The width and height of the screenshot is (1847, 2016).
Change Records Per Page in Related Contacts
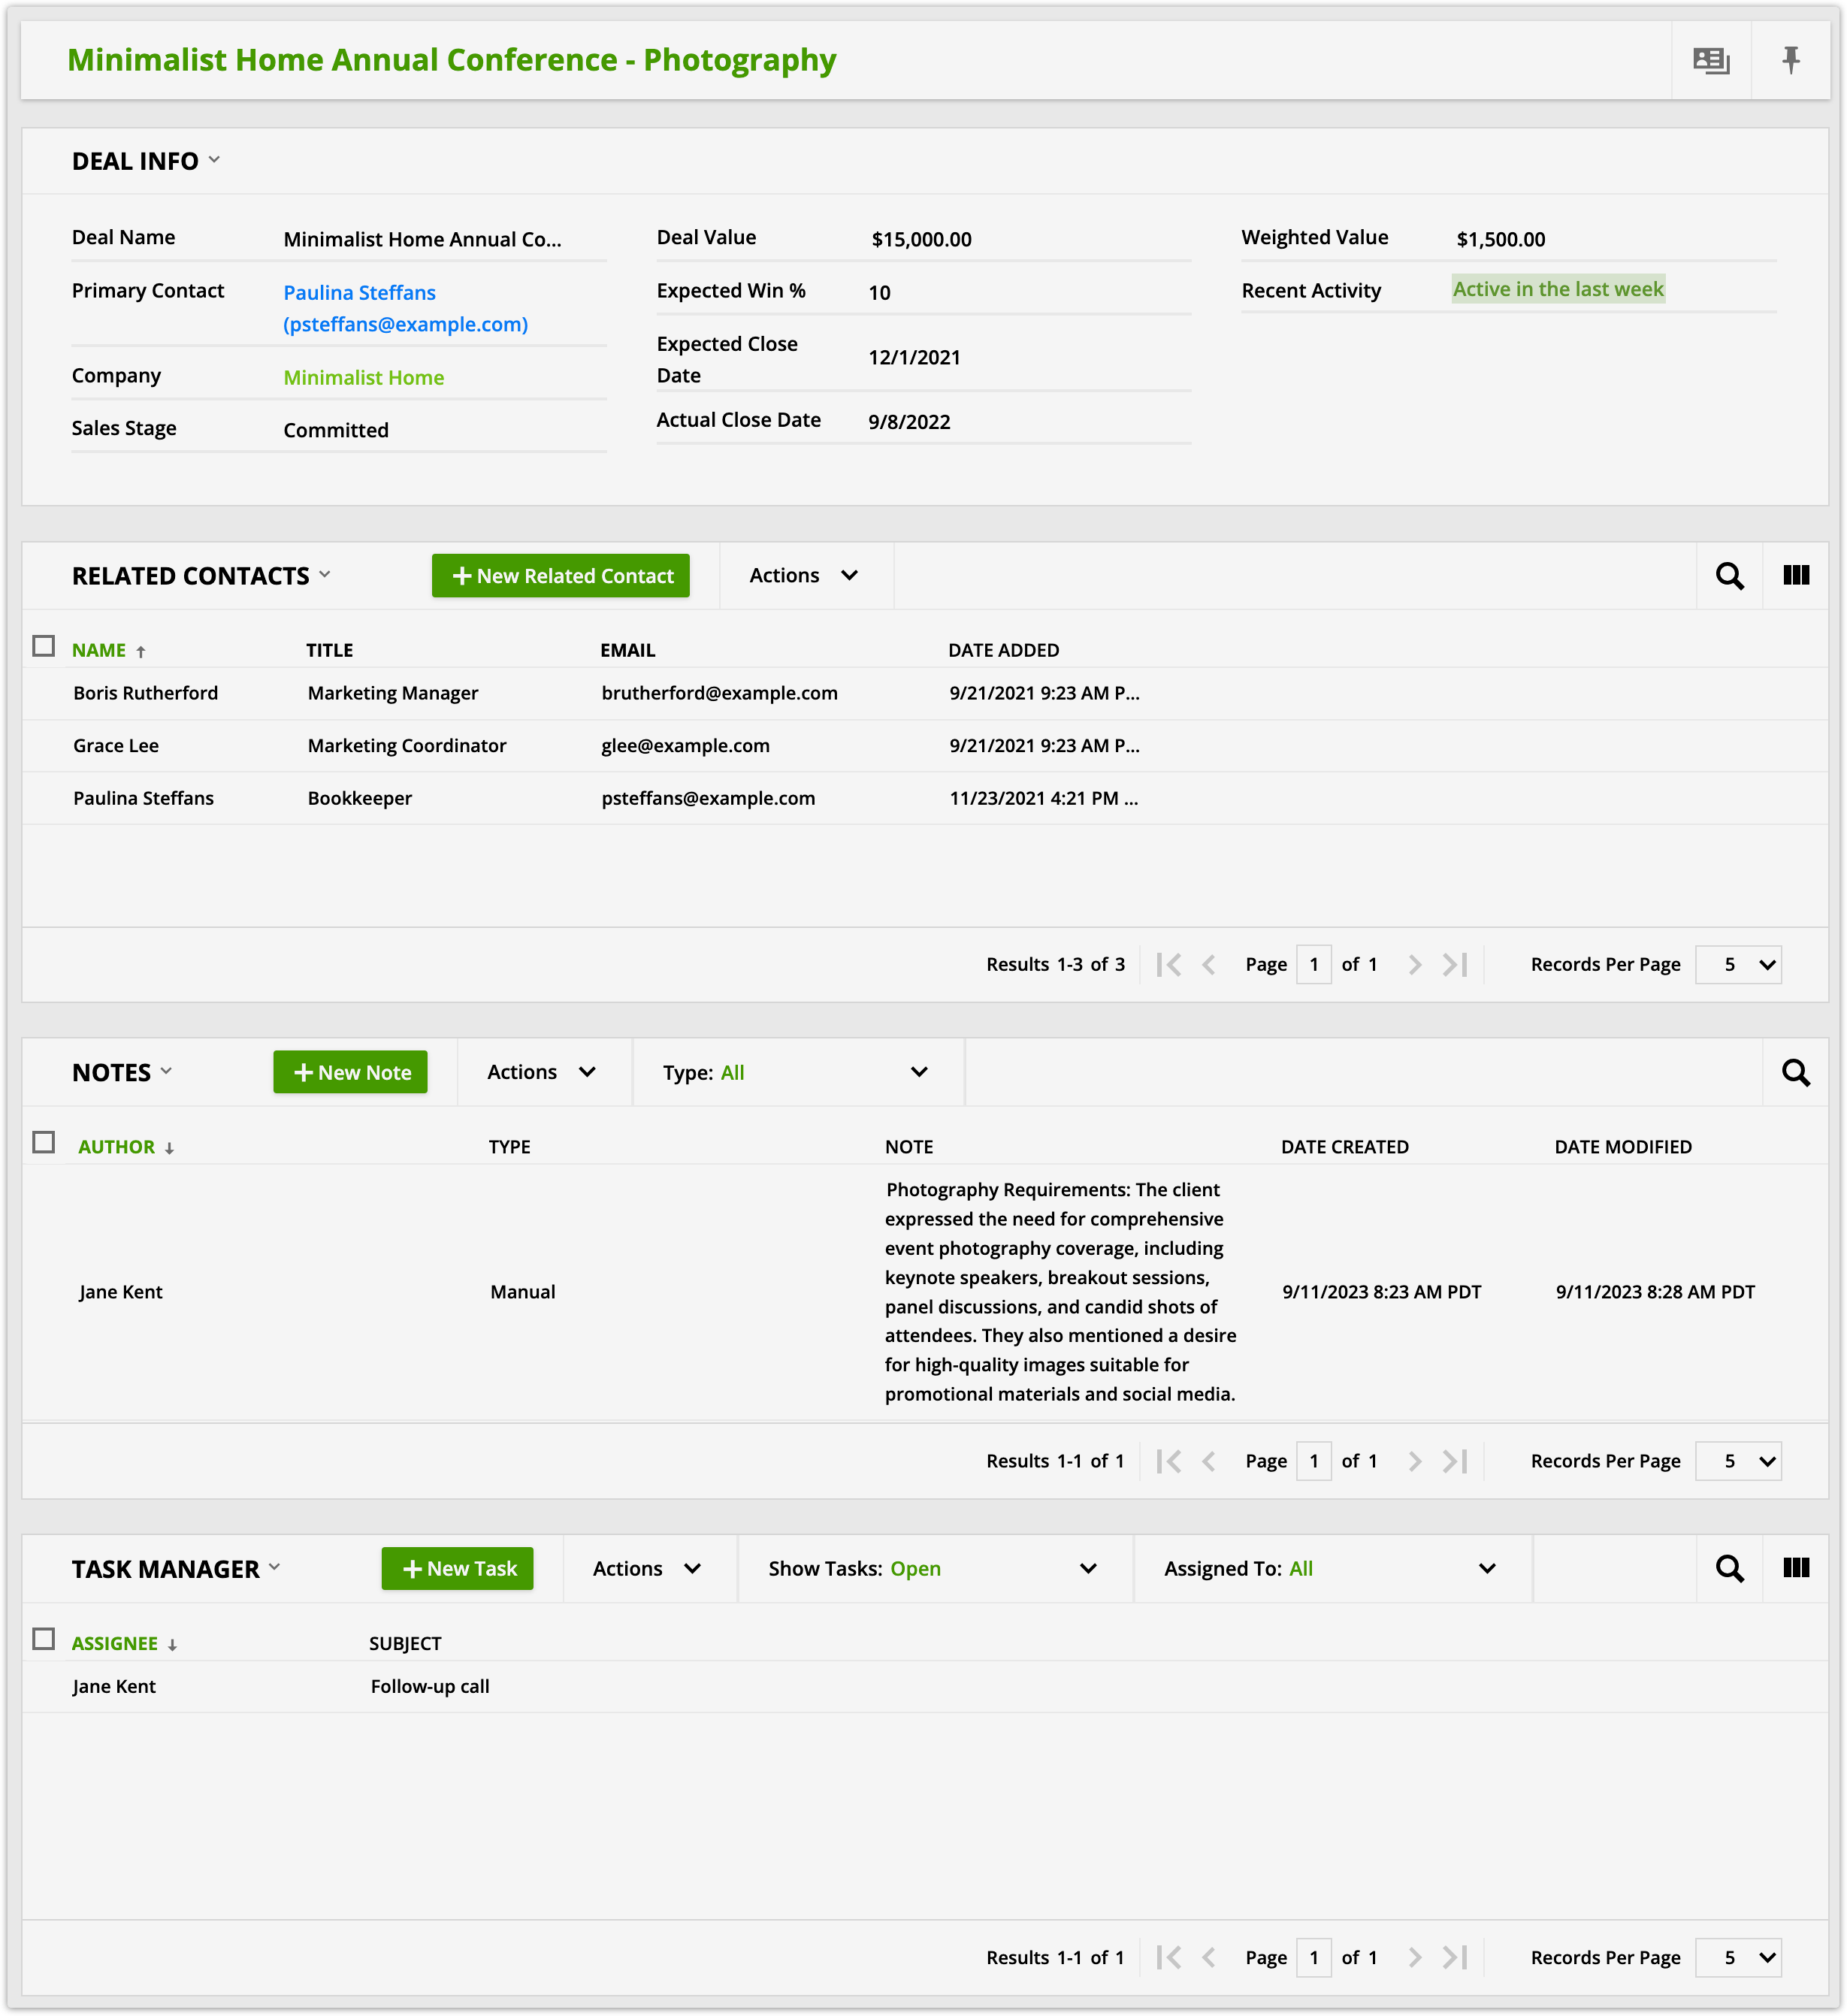pos(1738,964)
